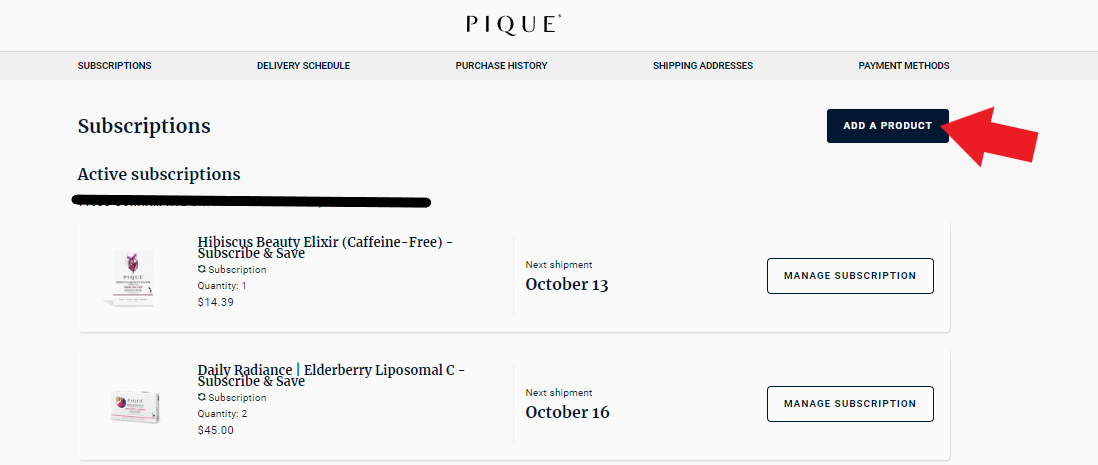Select the Payment Methods tab
Image resolution: width=1098 pixels, height=465 pixels.
pos(904,66)
